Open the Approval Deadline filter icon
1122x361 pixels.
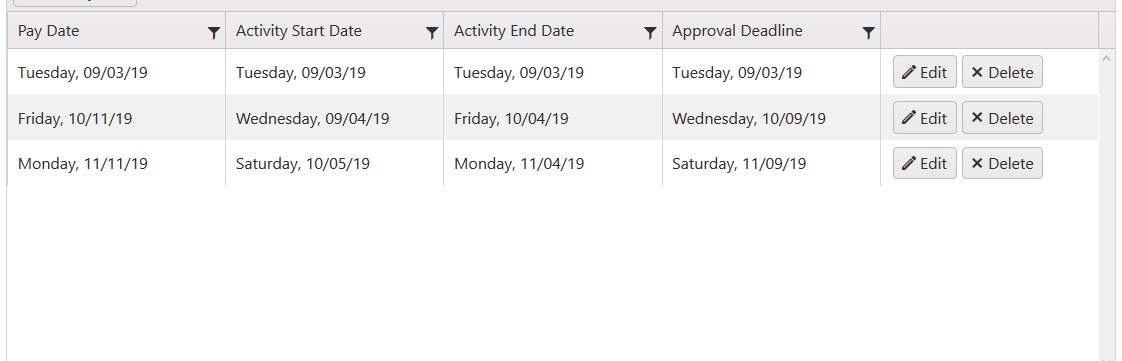pyautogui.click(x=868, y=32)
